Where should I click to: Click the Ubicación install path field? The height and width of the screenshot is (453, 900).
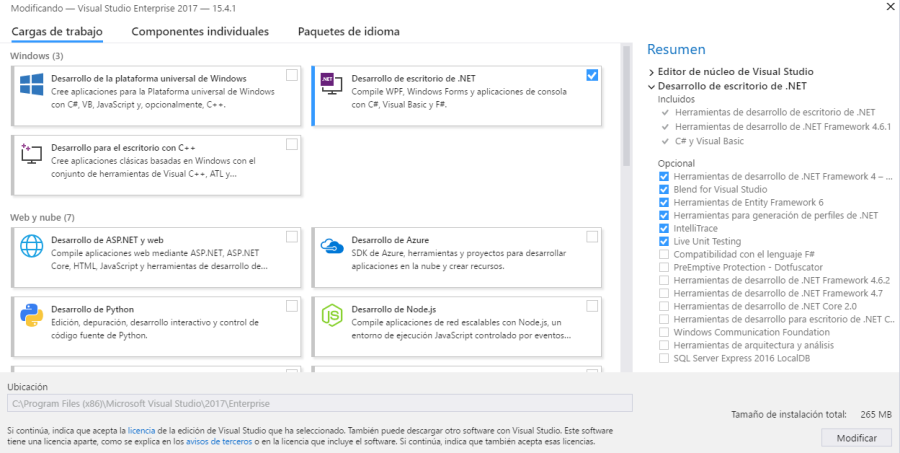tap(319, 403)
